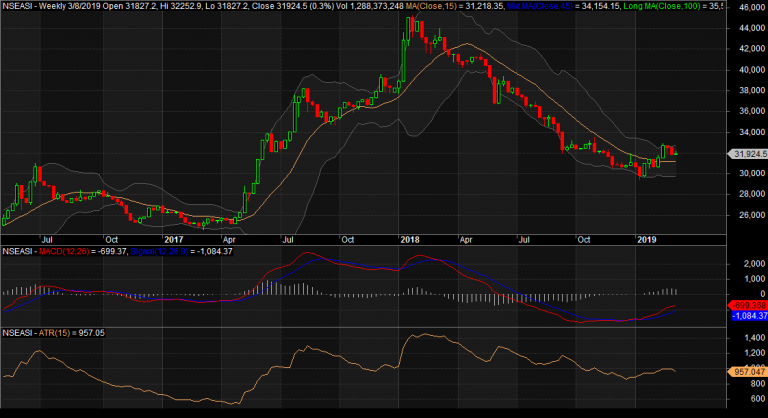Click the '38,000' price axis label
The width and height of the screenshot is (768, 418).
pos(752,91)
